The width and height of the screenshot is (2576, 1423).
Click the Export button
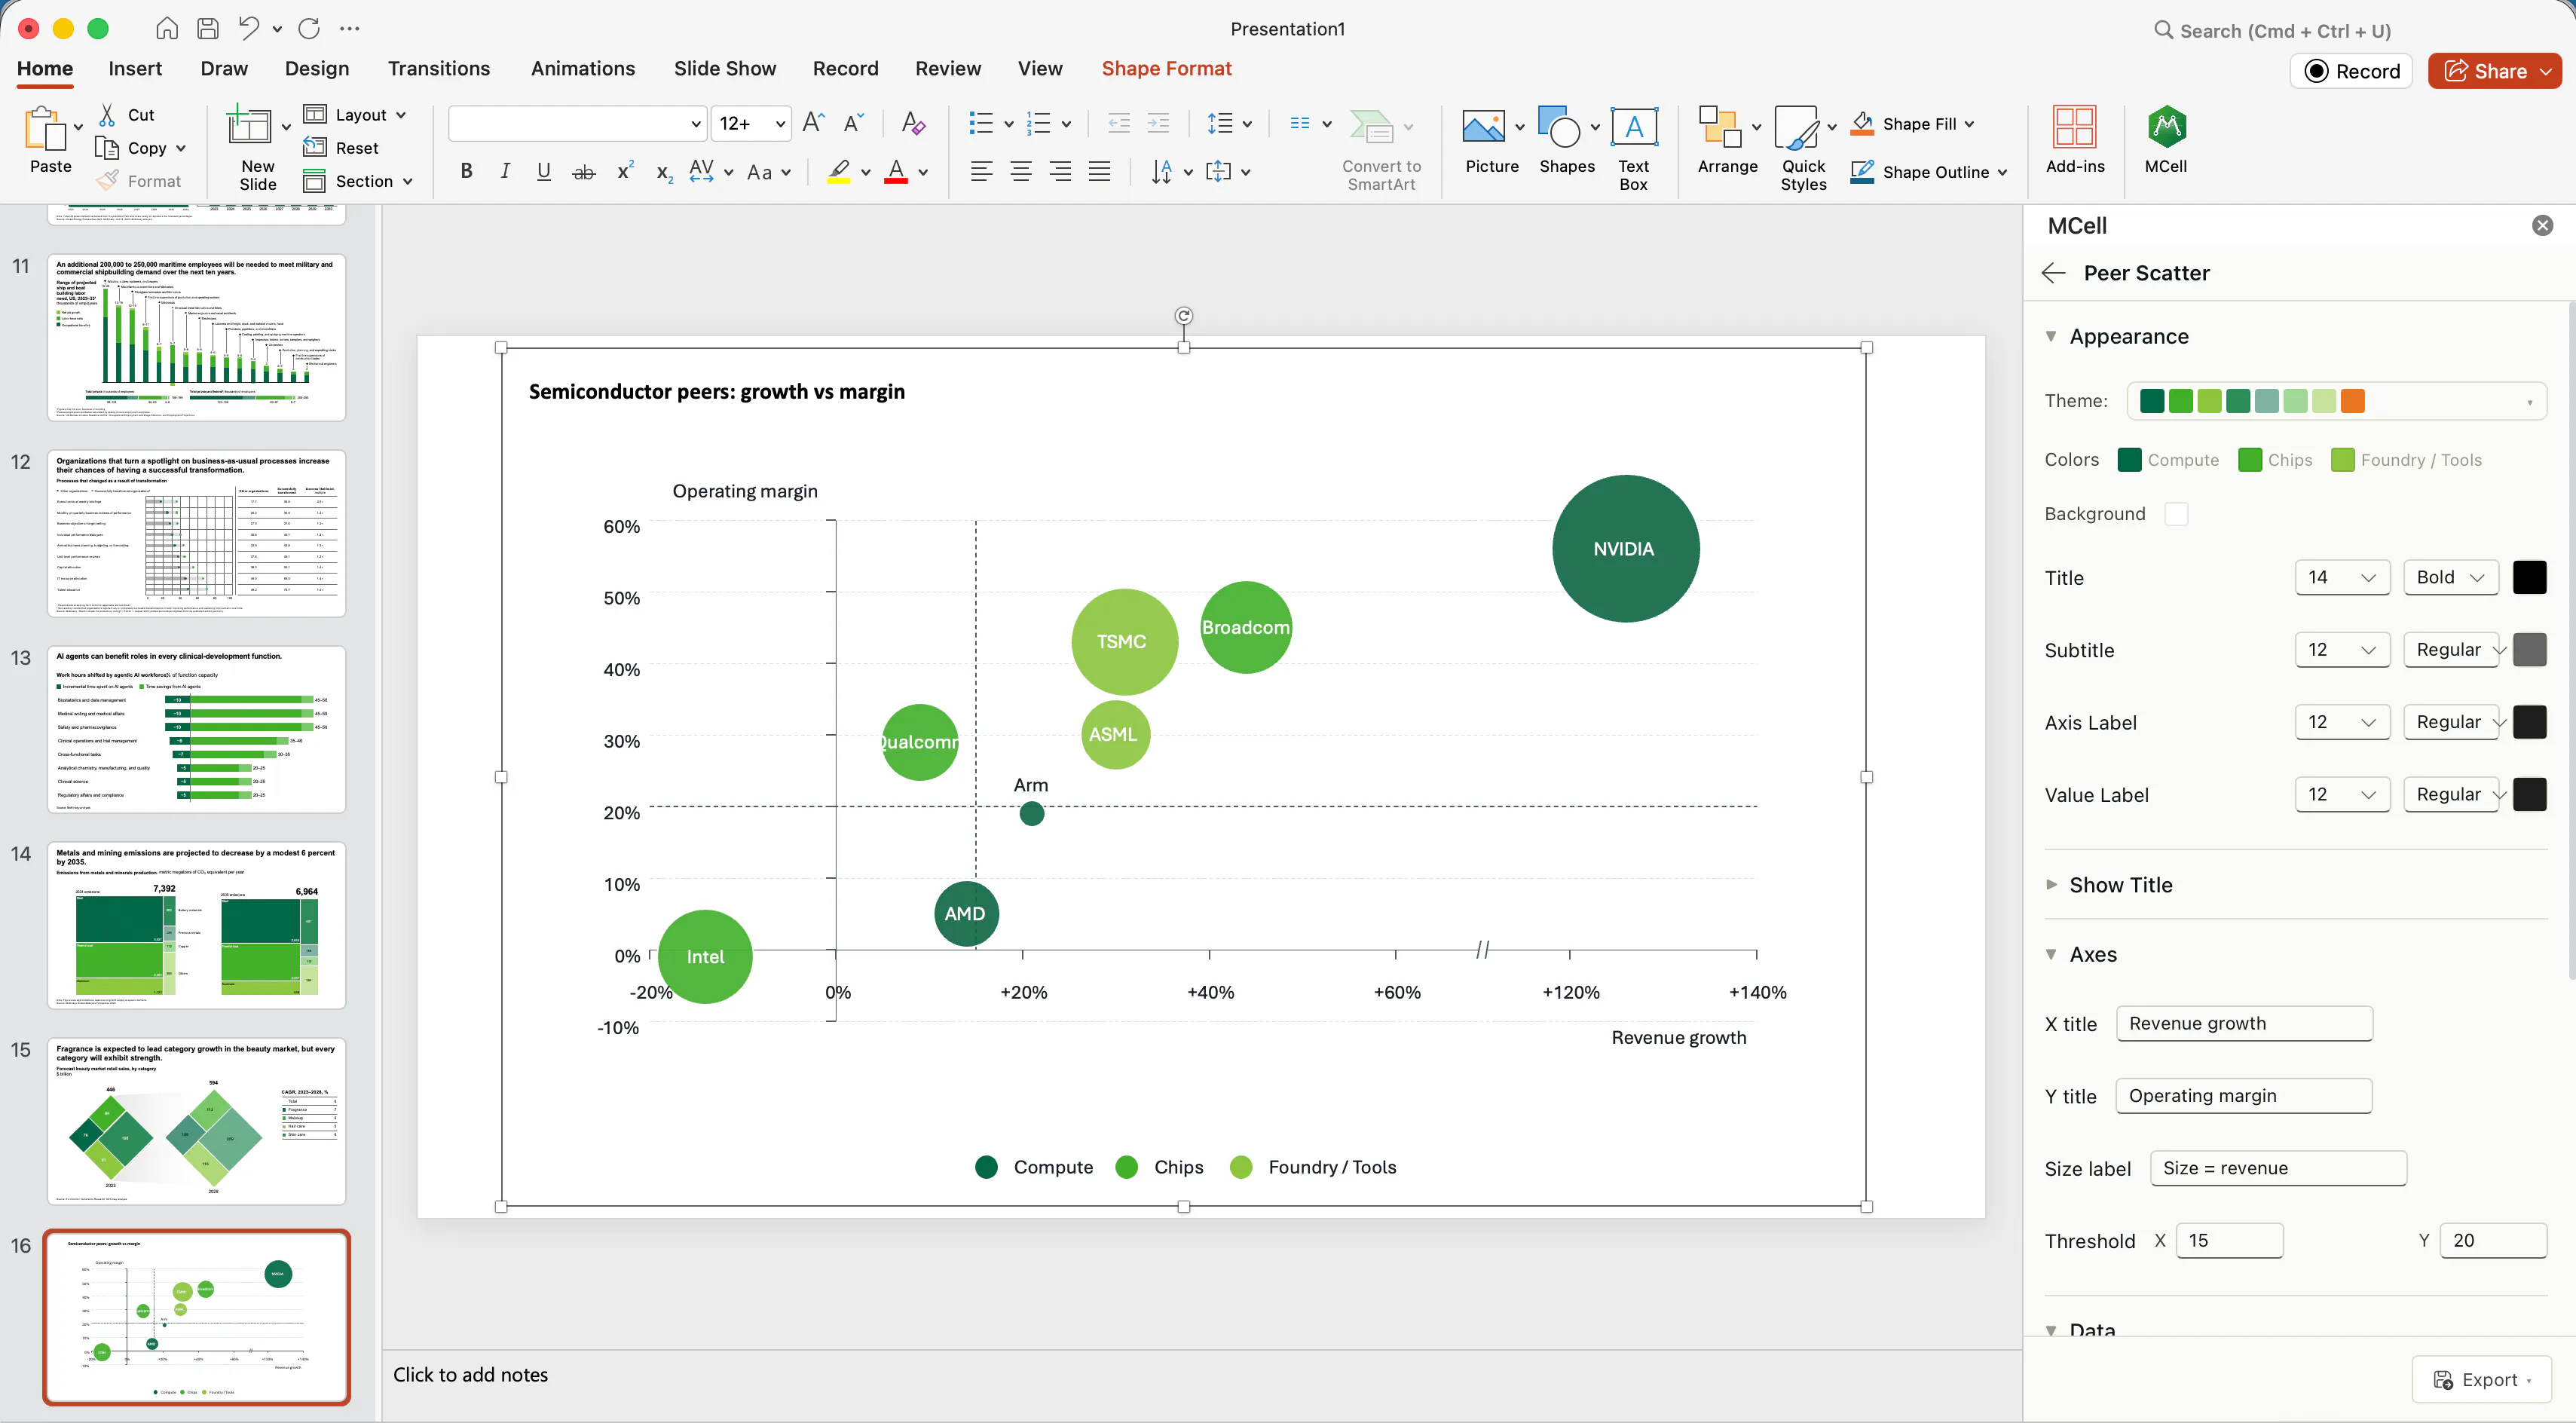pos(2482,1380)
